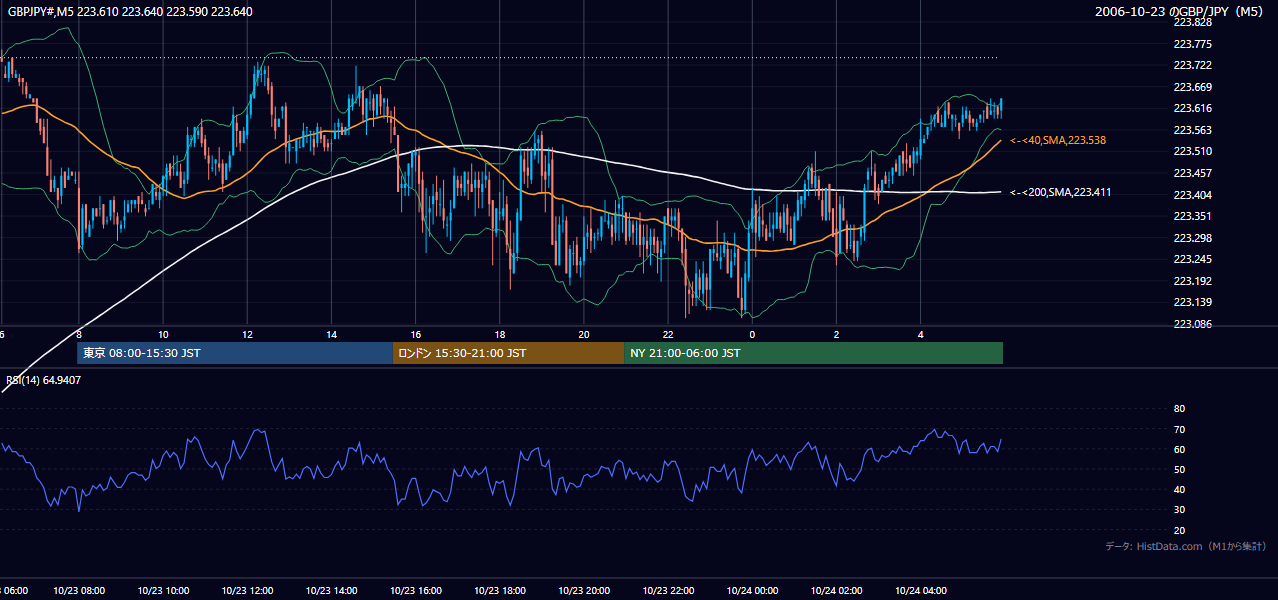Click price axis value 223.616
Image resolution: width=1278 pixels, height=600 pixels.
(1192, 108)
